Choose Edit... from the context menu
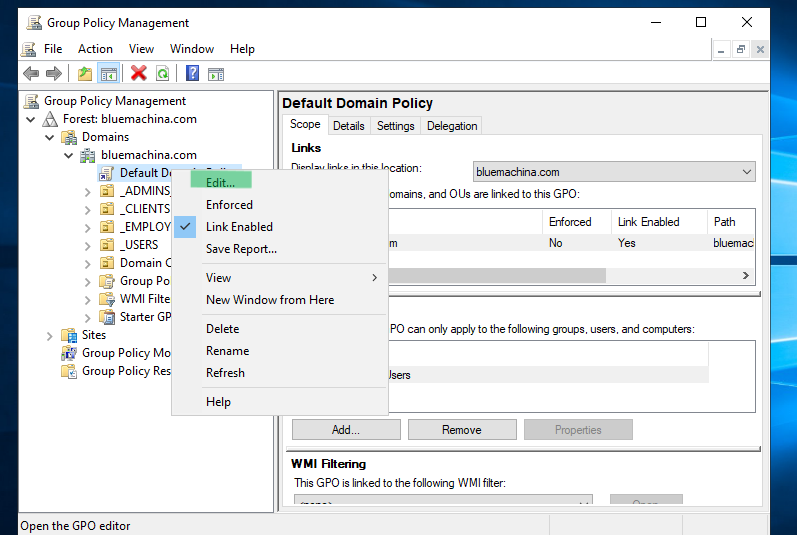Image resolution: width=797 pixels, height=535 pixels. click(221, 182)
